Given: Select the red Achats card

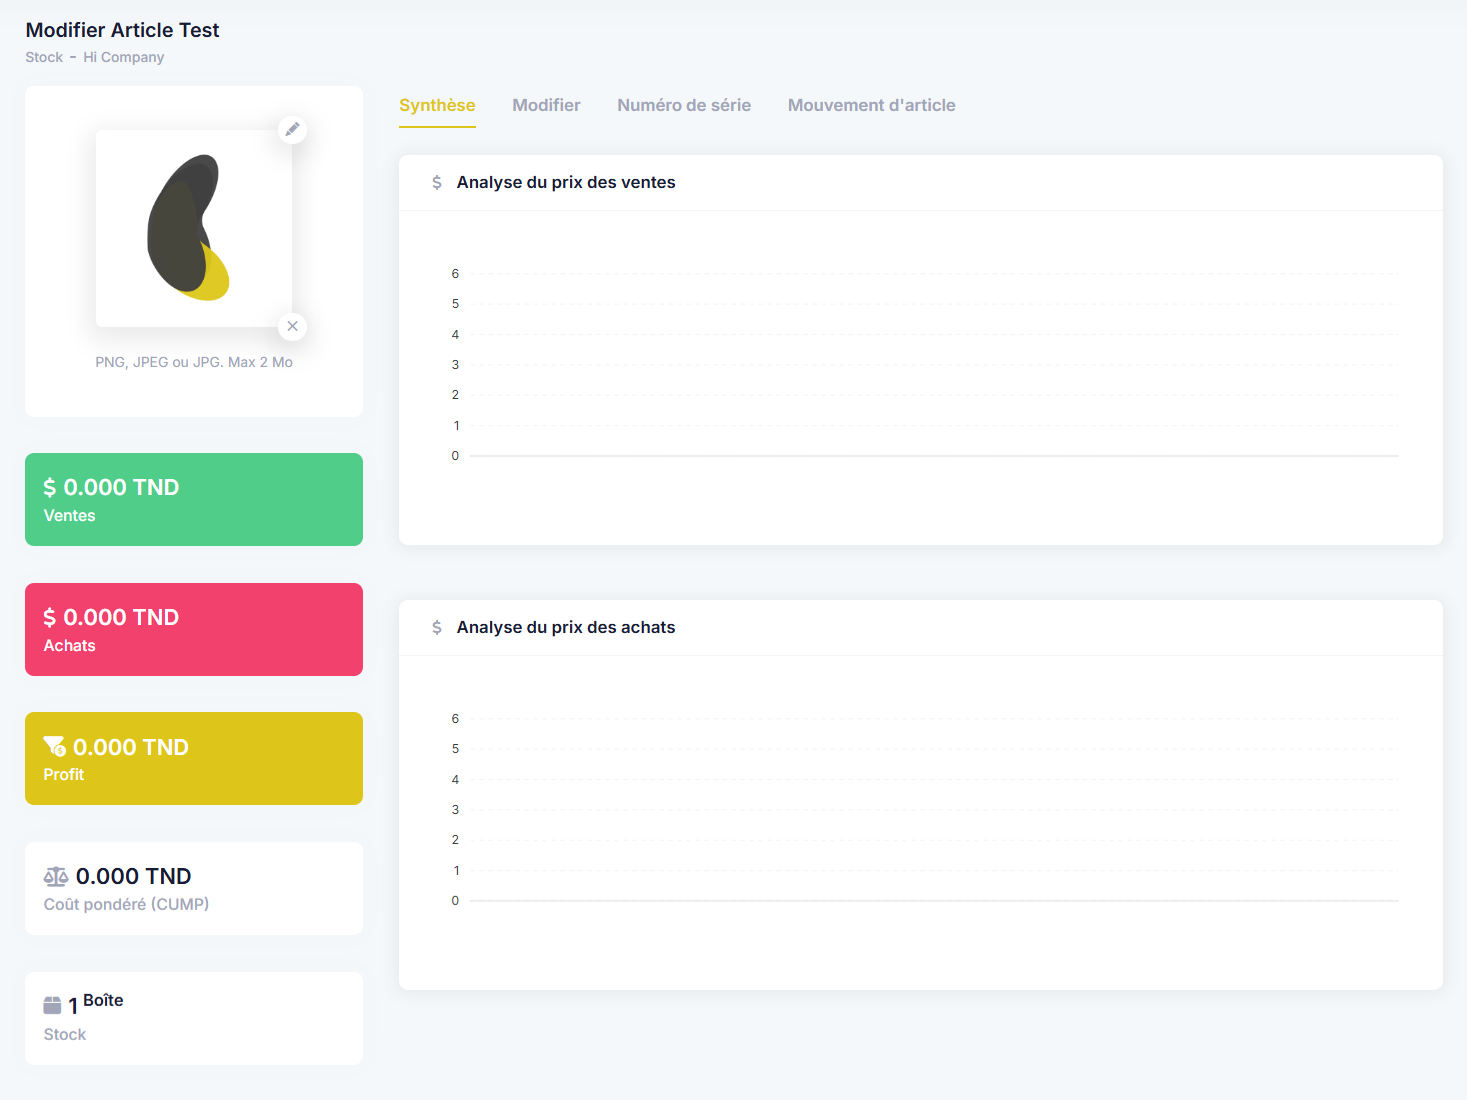Looking at the screenshot, I should point(194,629).
